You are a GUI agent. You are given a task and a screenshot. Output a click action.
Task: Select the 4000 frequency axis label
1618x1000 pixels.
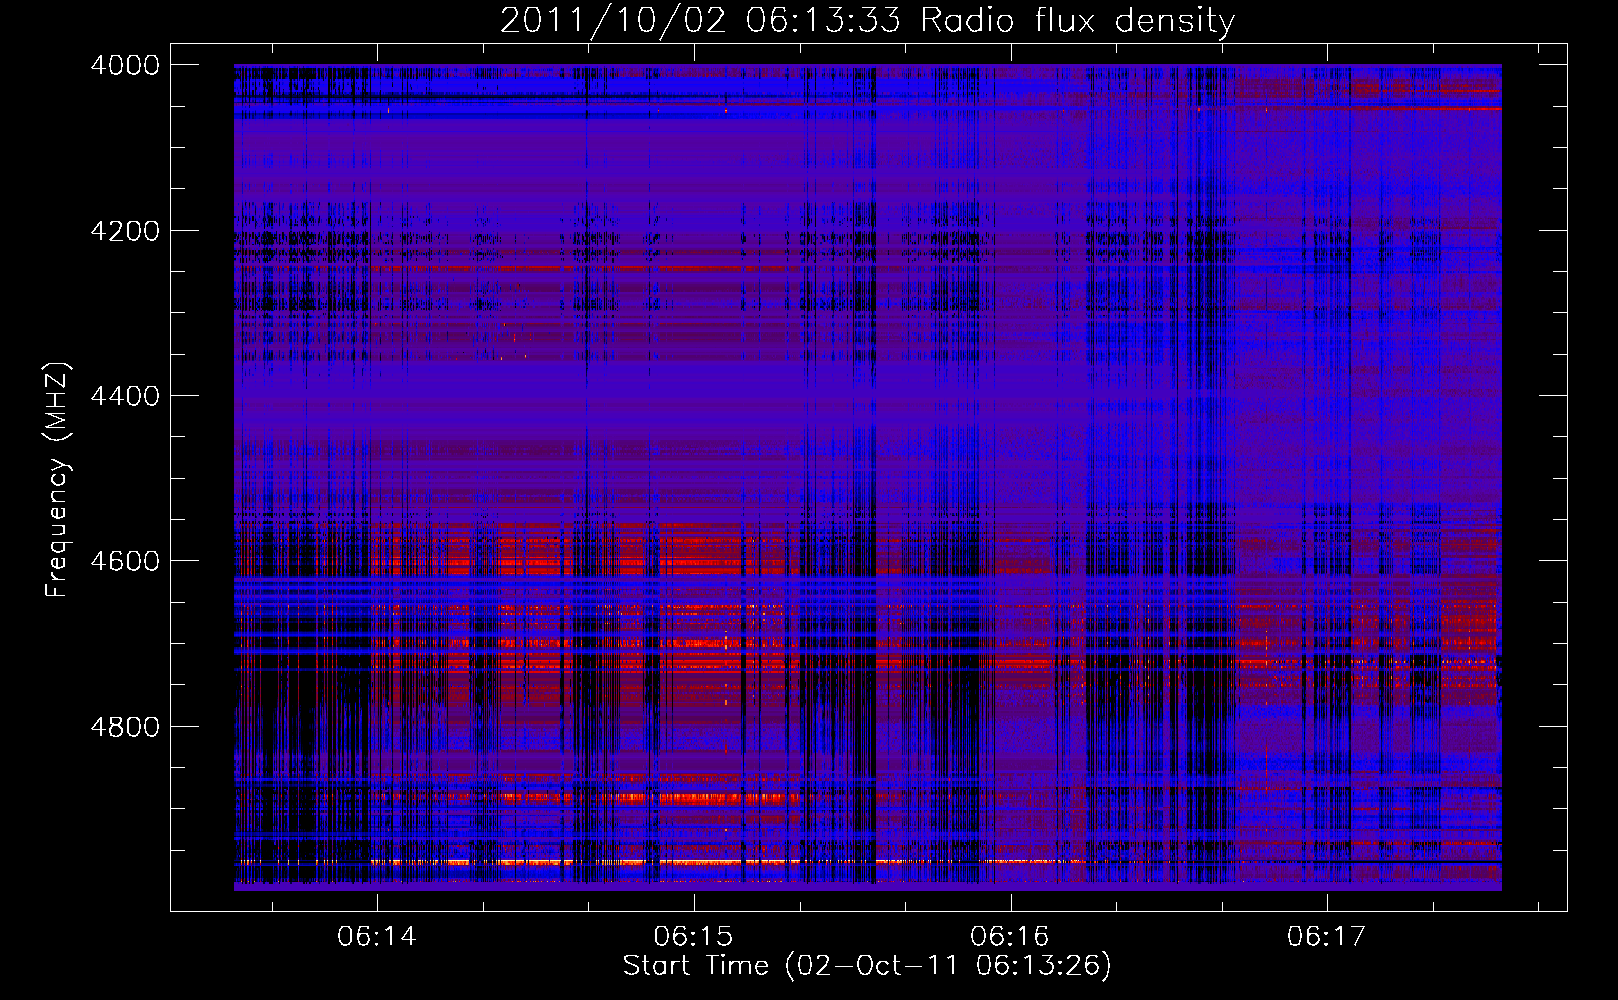125,65
